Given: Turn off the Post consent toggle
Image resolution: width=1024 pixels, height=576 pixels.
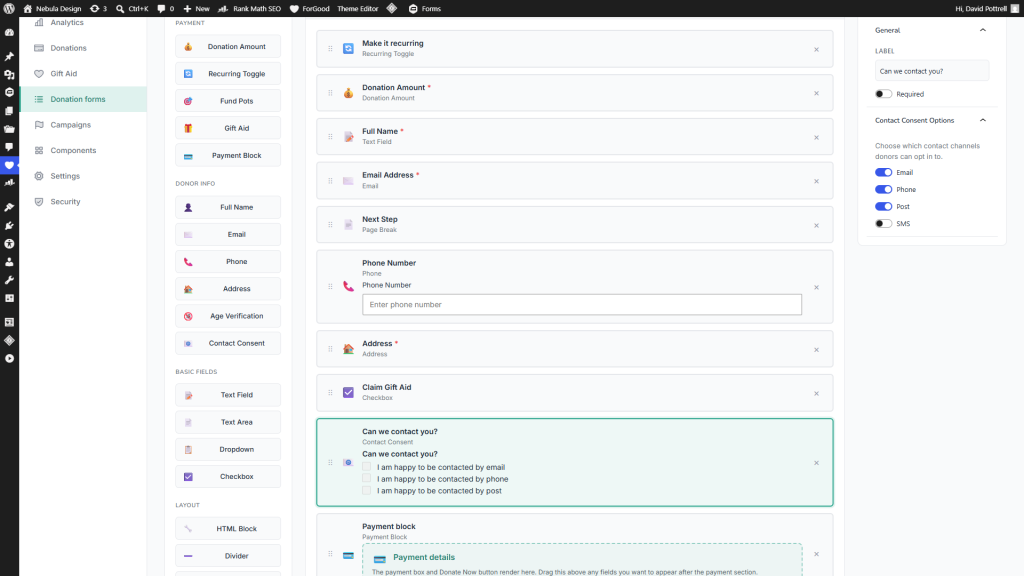Looking at the screenshot, I should click(883, 206).
